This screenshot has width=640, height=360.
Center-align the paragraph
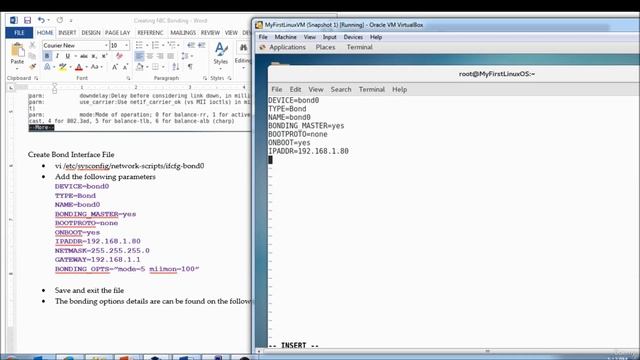(150, 56)
